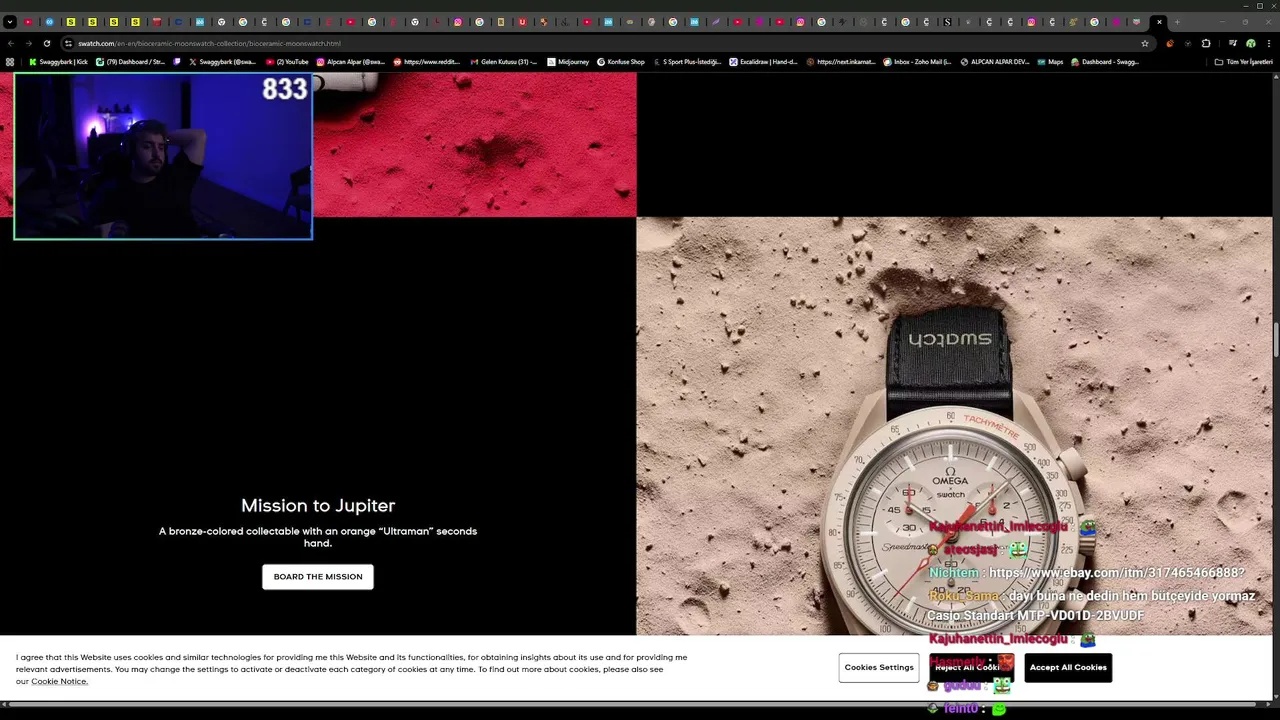Close the active swatch tab

[x=1159, y=22]
